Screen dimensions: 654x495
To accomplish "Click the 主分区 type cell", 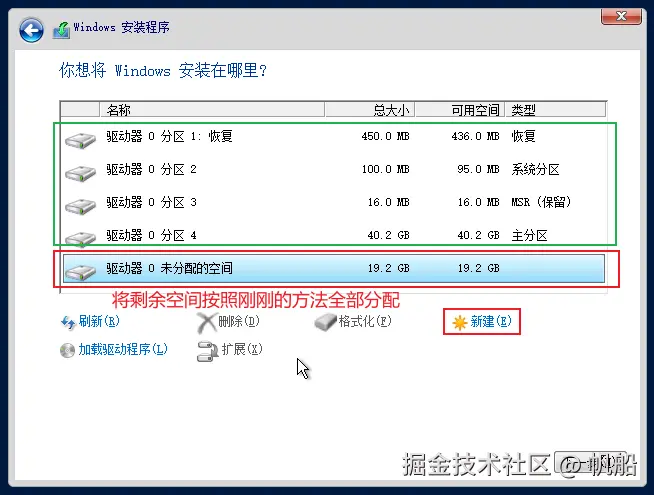I will pos(529,236).
